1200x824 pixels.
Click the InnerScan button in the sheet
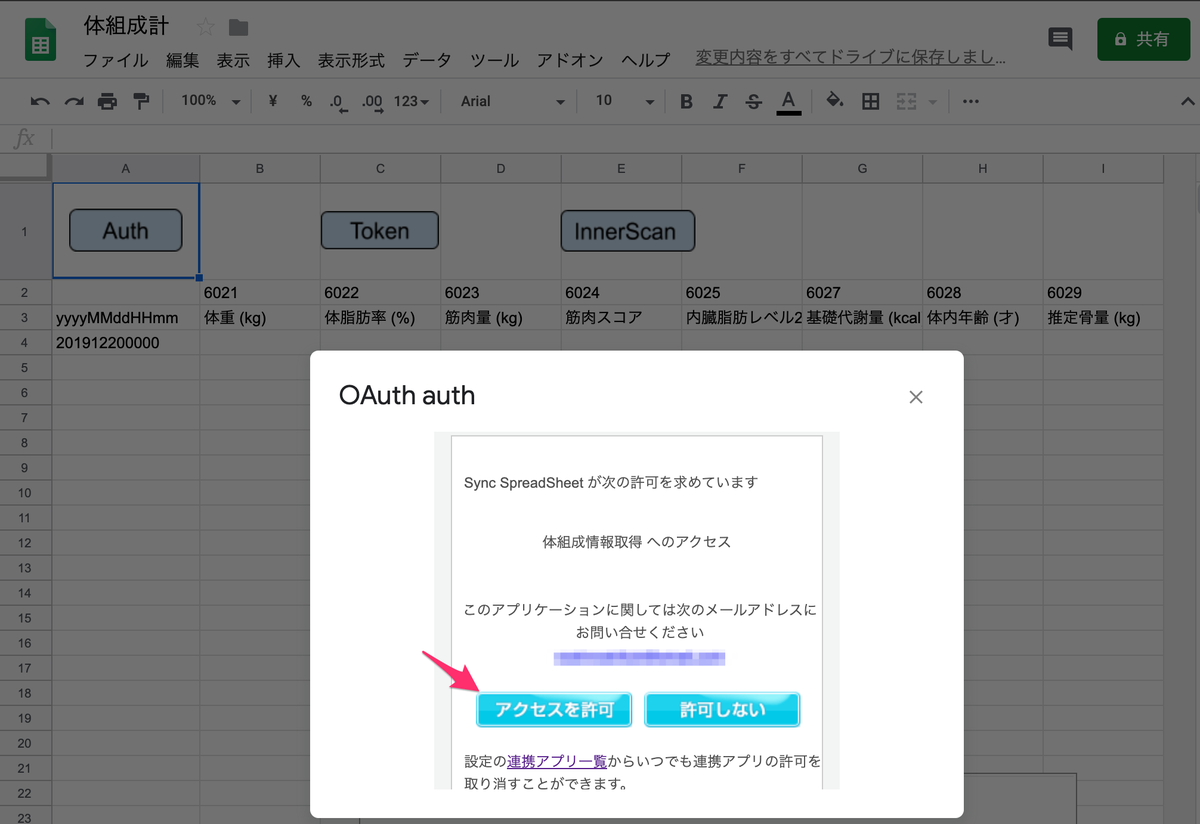pos(627,231)
